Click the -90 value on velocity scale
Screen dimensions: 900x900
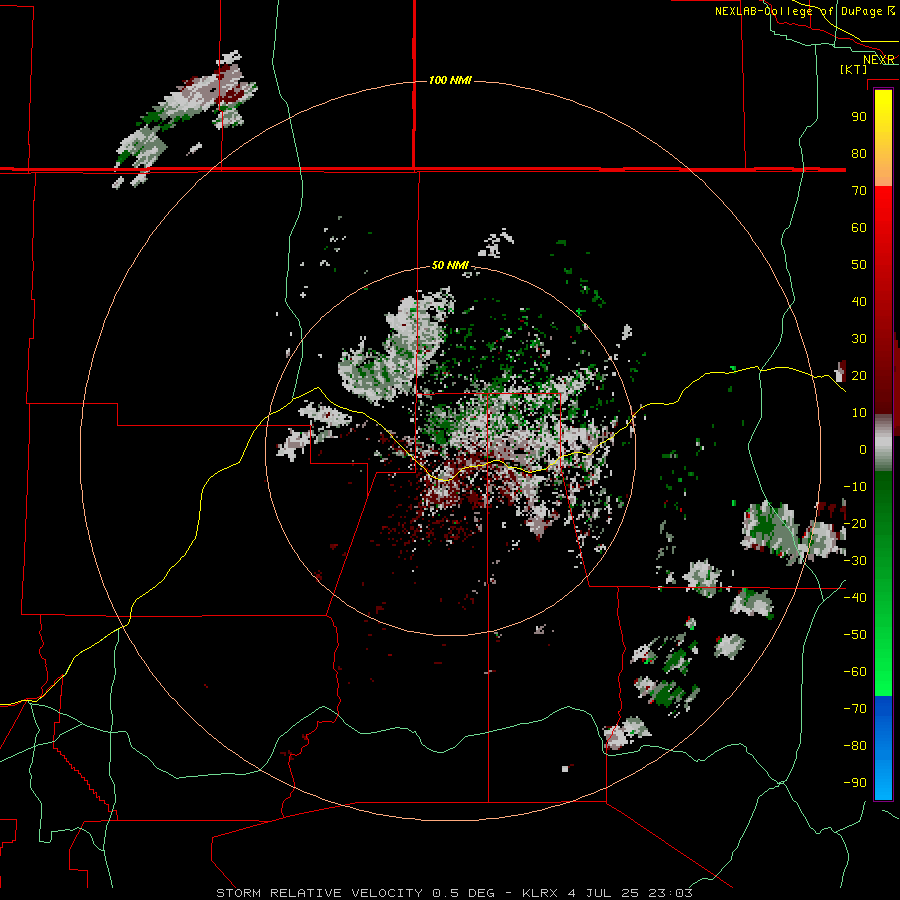(855, 783)
